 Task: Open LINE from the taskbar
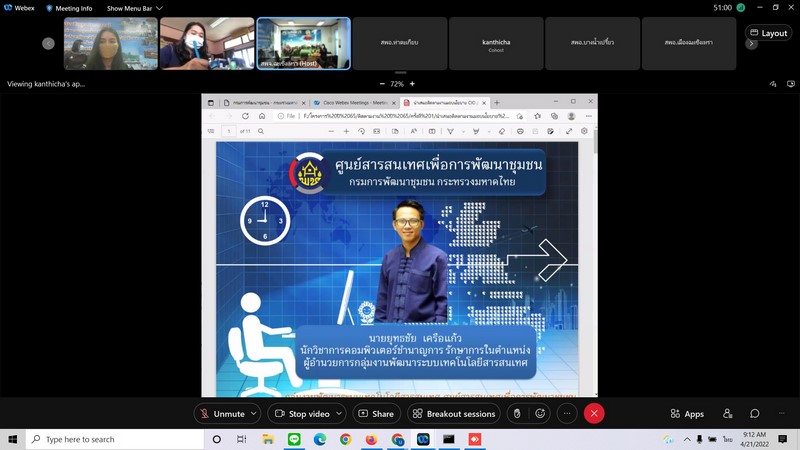(294, 439)
